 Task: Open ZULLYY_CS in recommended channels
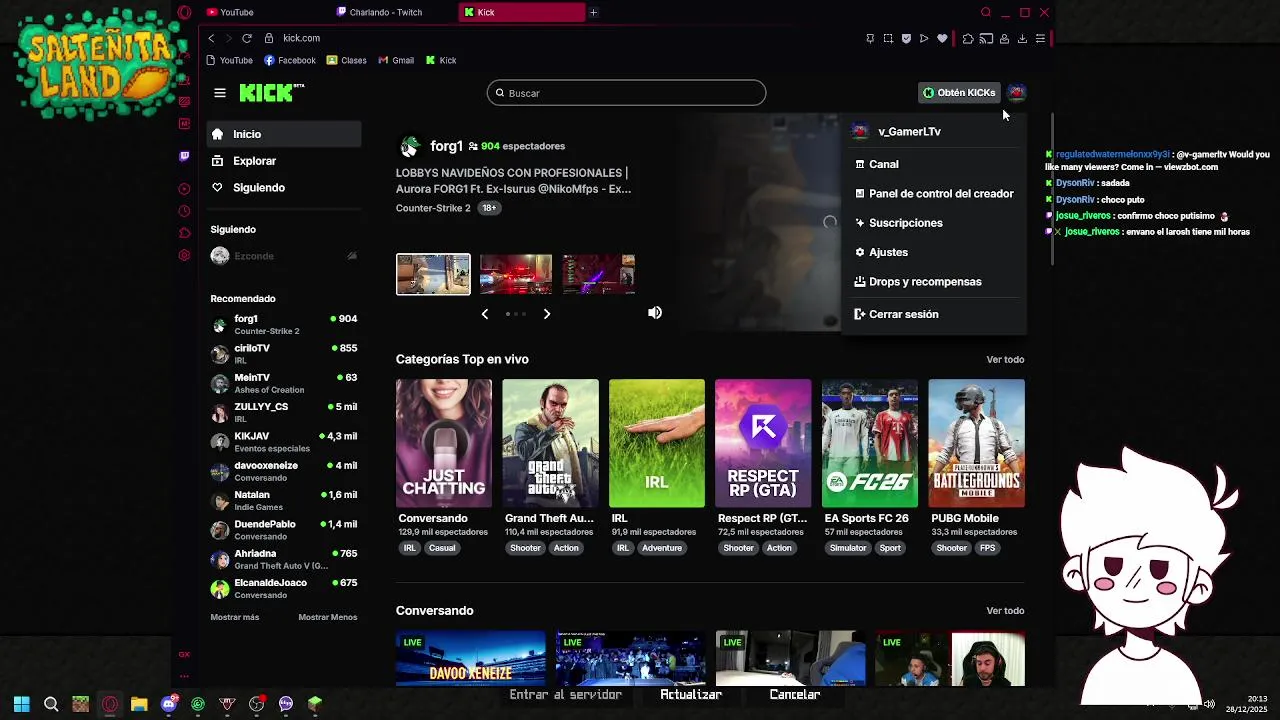[285, 412]
